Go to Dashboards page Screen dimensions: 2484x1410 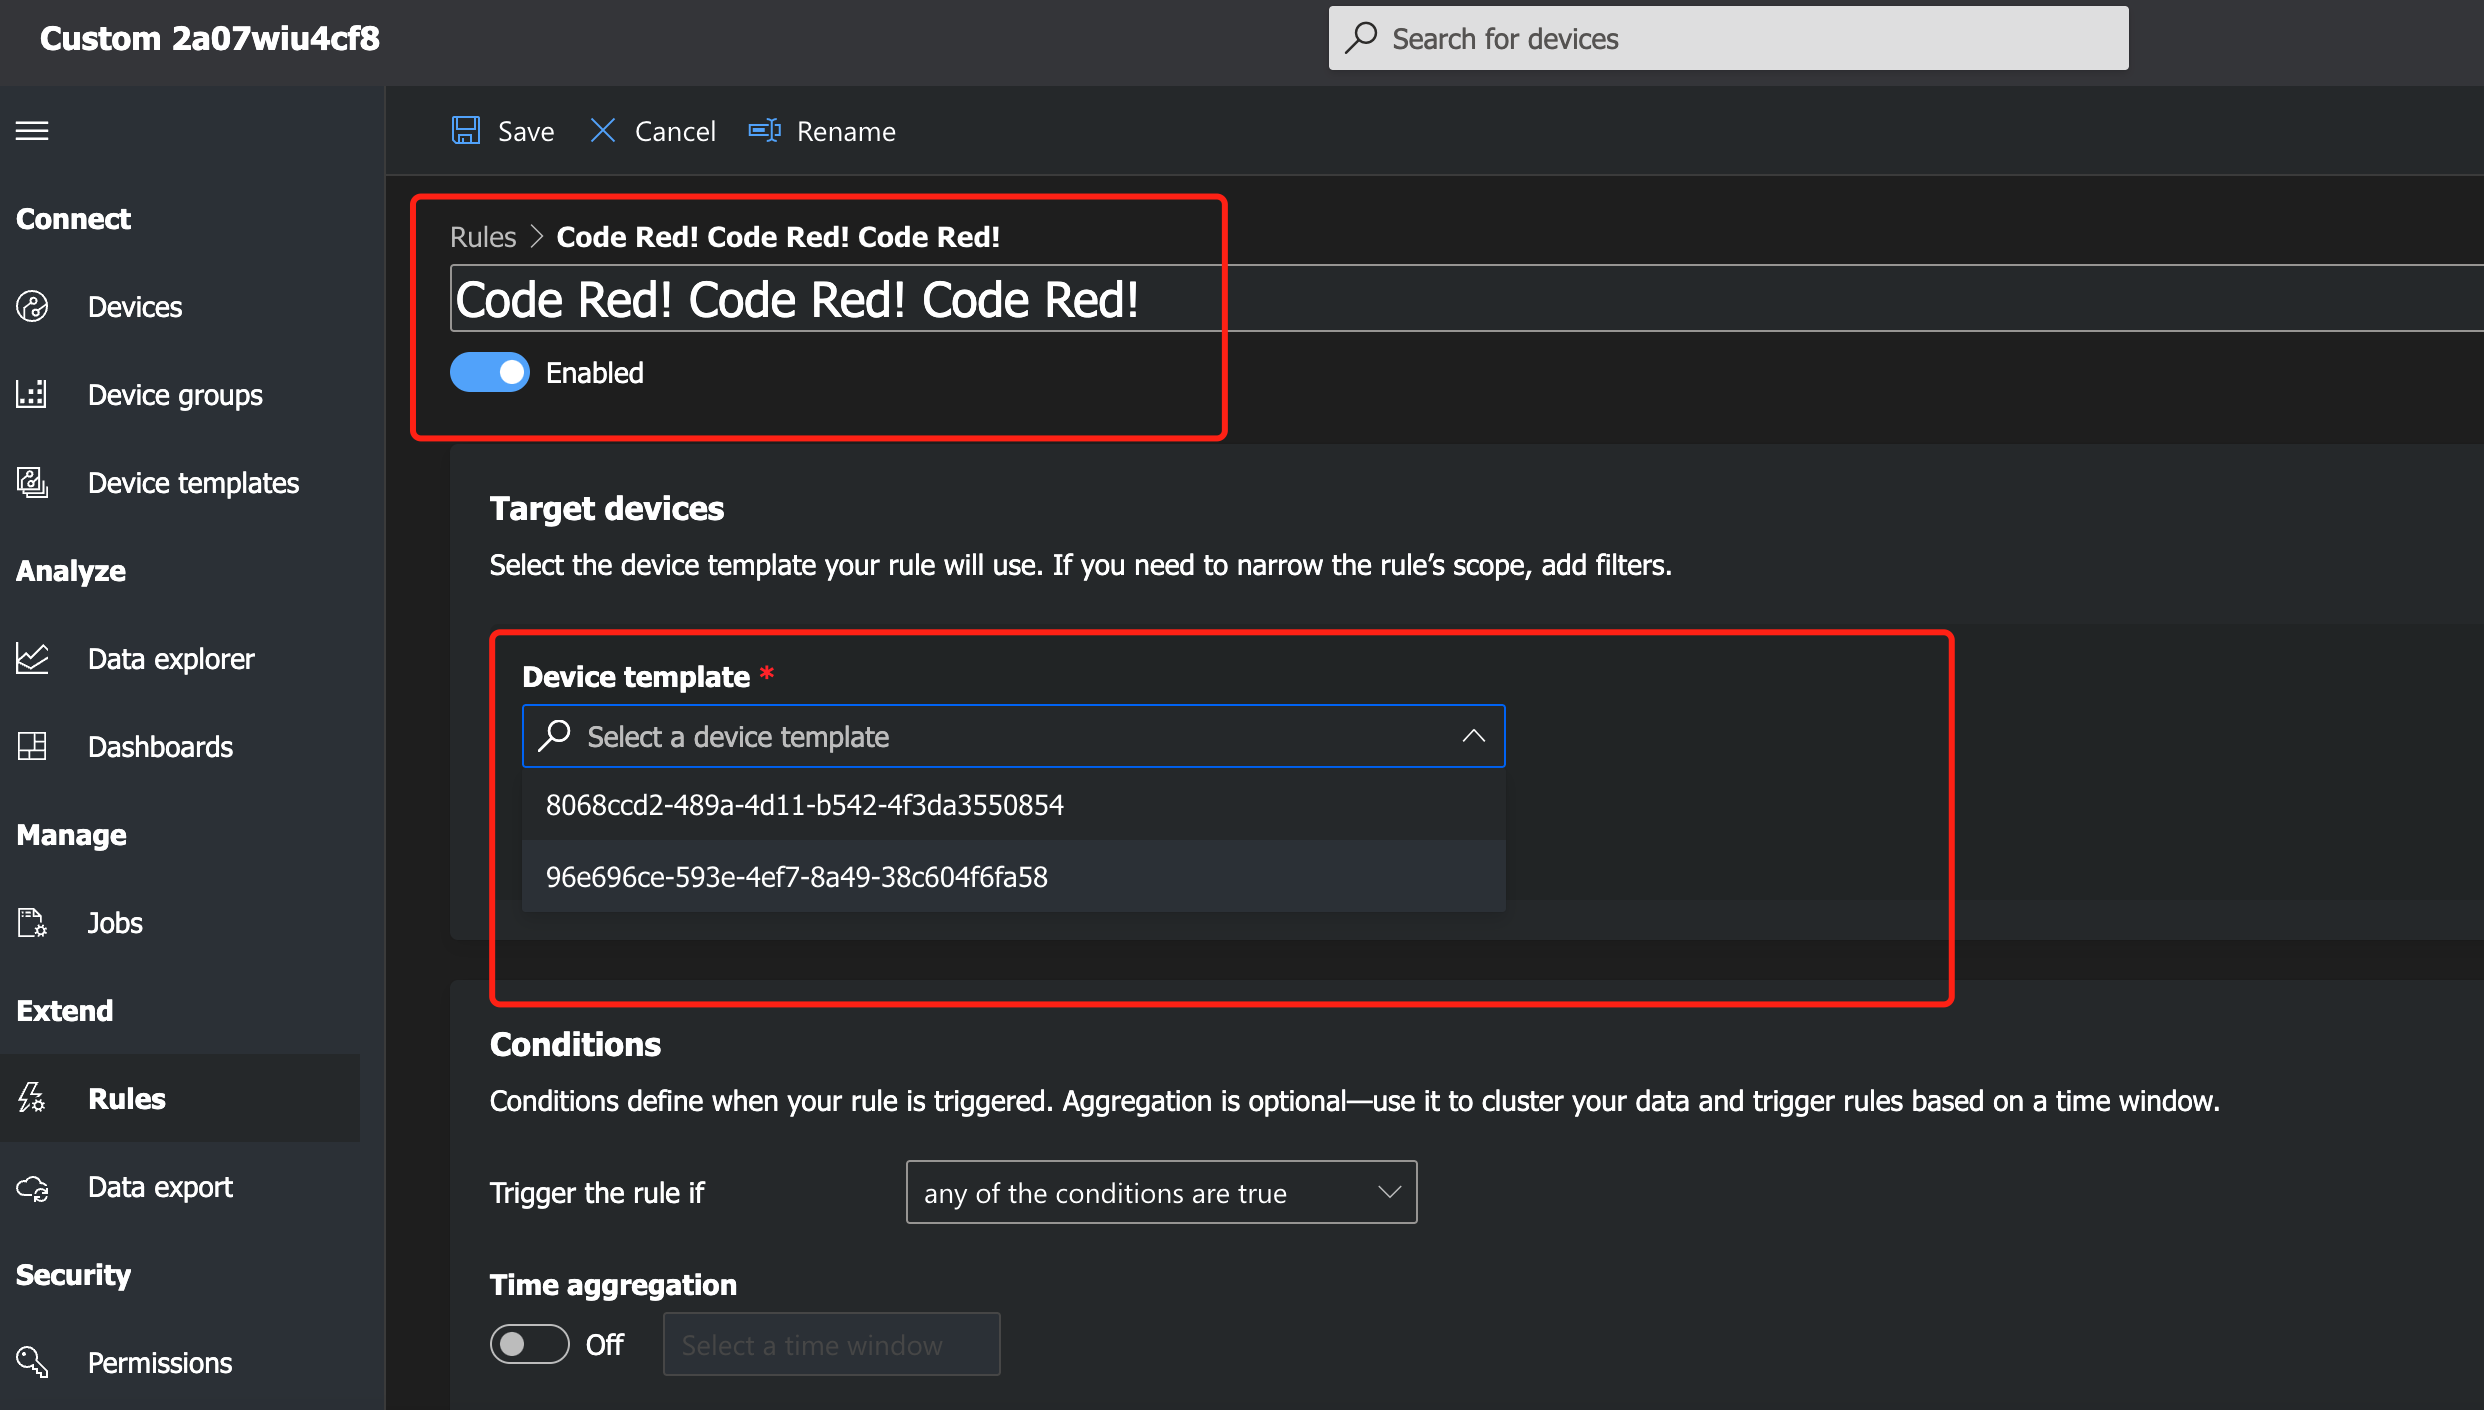[x=160, y=747]
